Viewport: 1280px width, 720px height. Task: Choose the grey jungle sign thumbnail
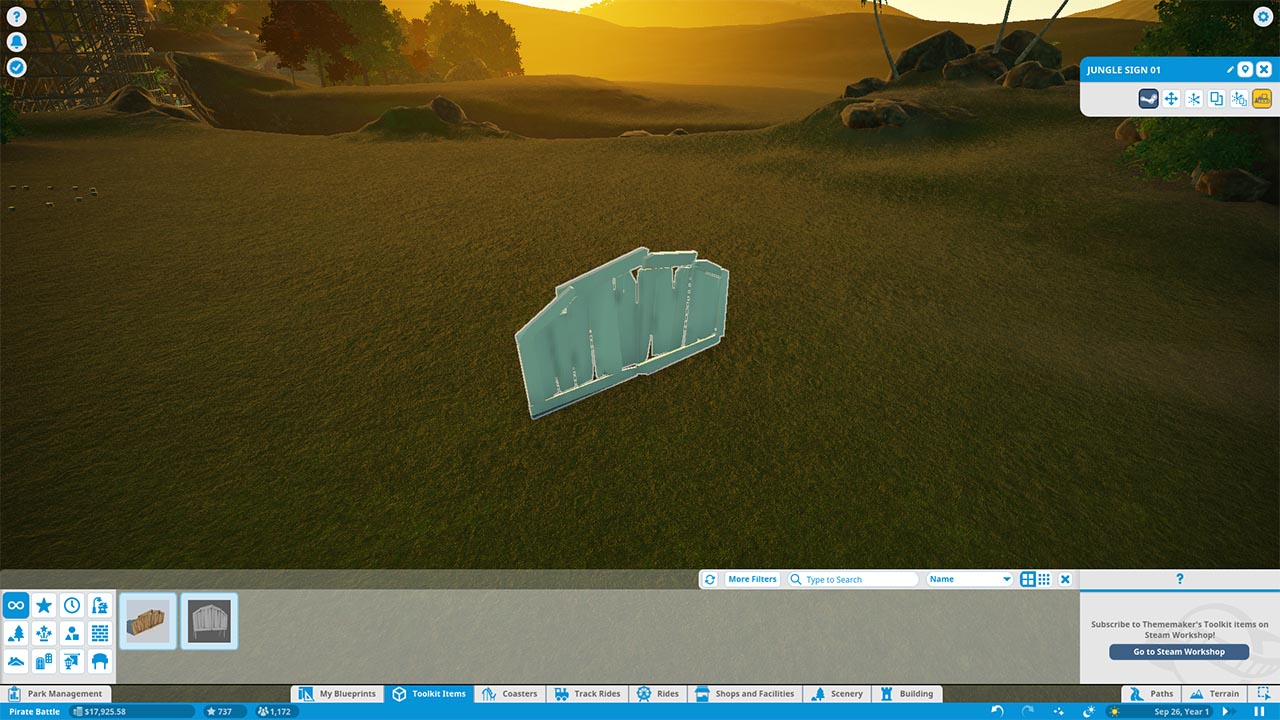(x=209, y=621)
